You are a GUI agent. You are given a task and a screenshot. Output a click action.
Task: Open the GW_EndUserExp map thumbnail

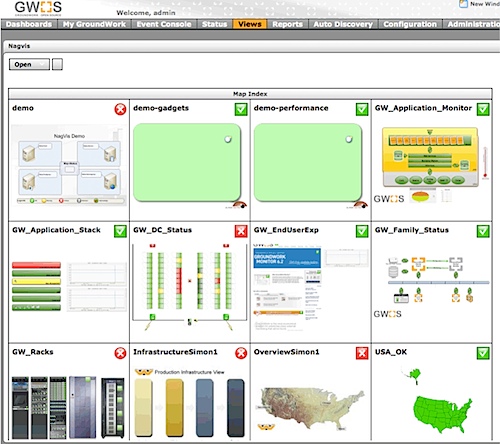[x=311, y=287]
